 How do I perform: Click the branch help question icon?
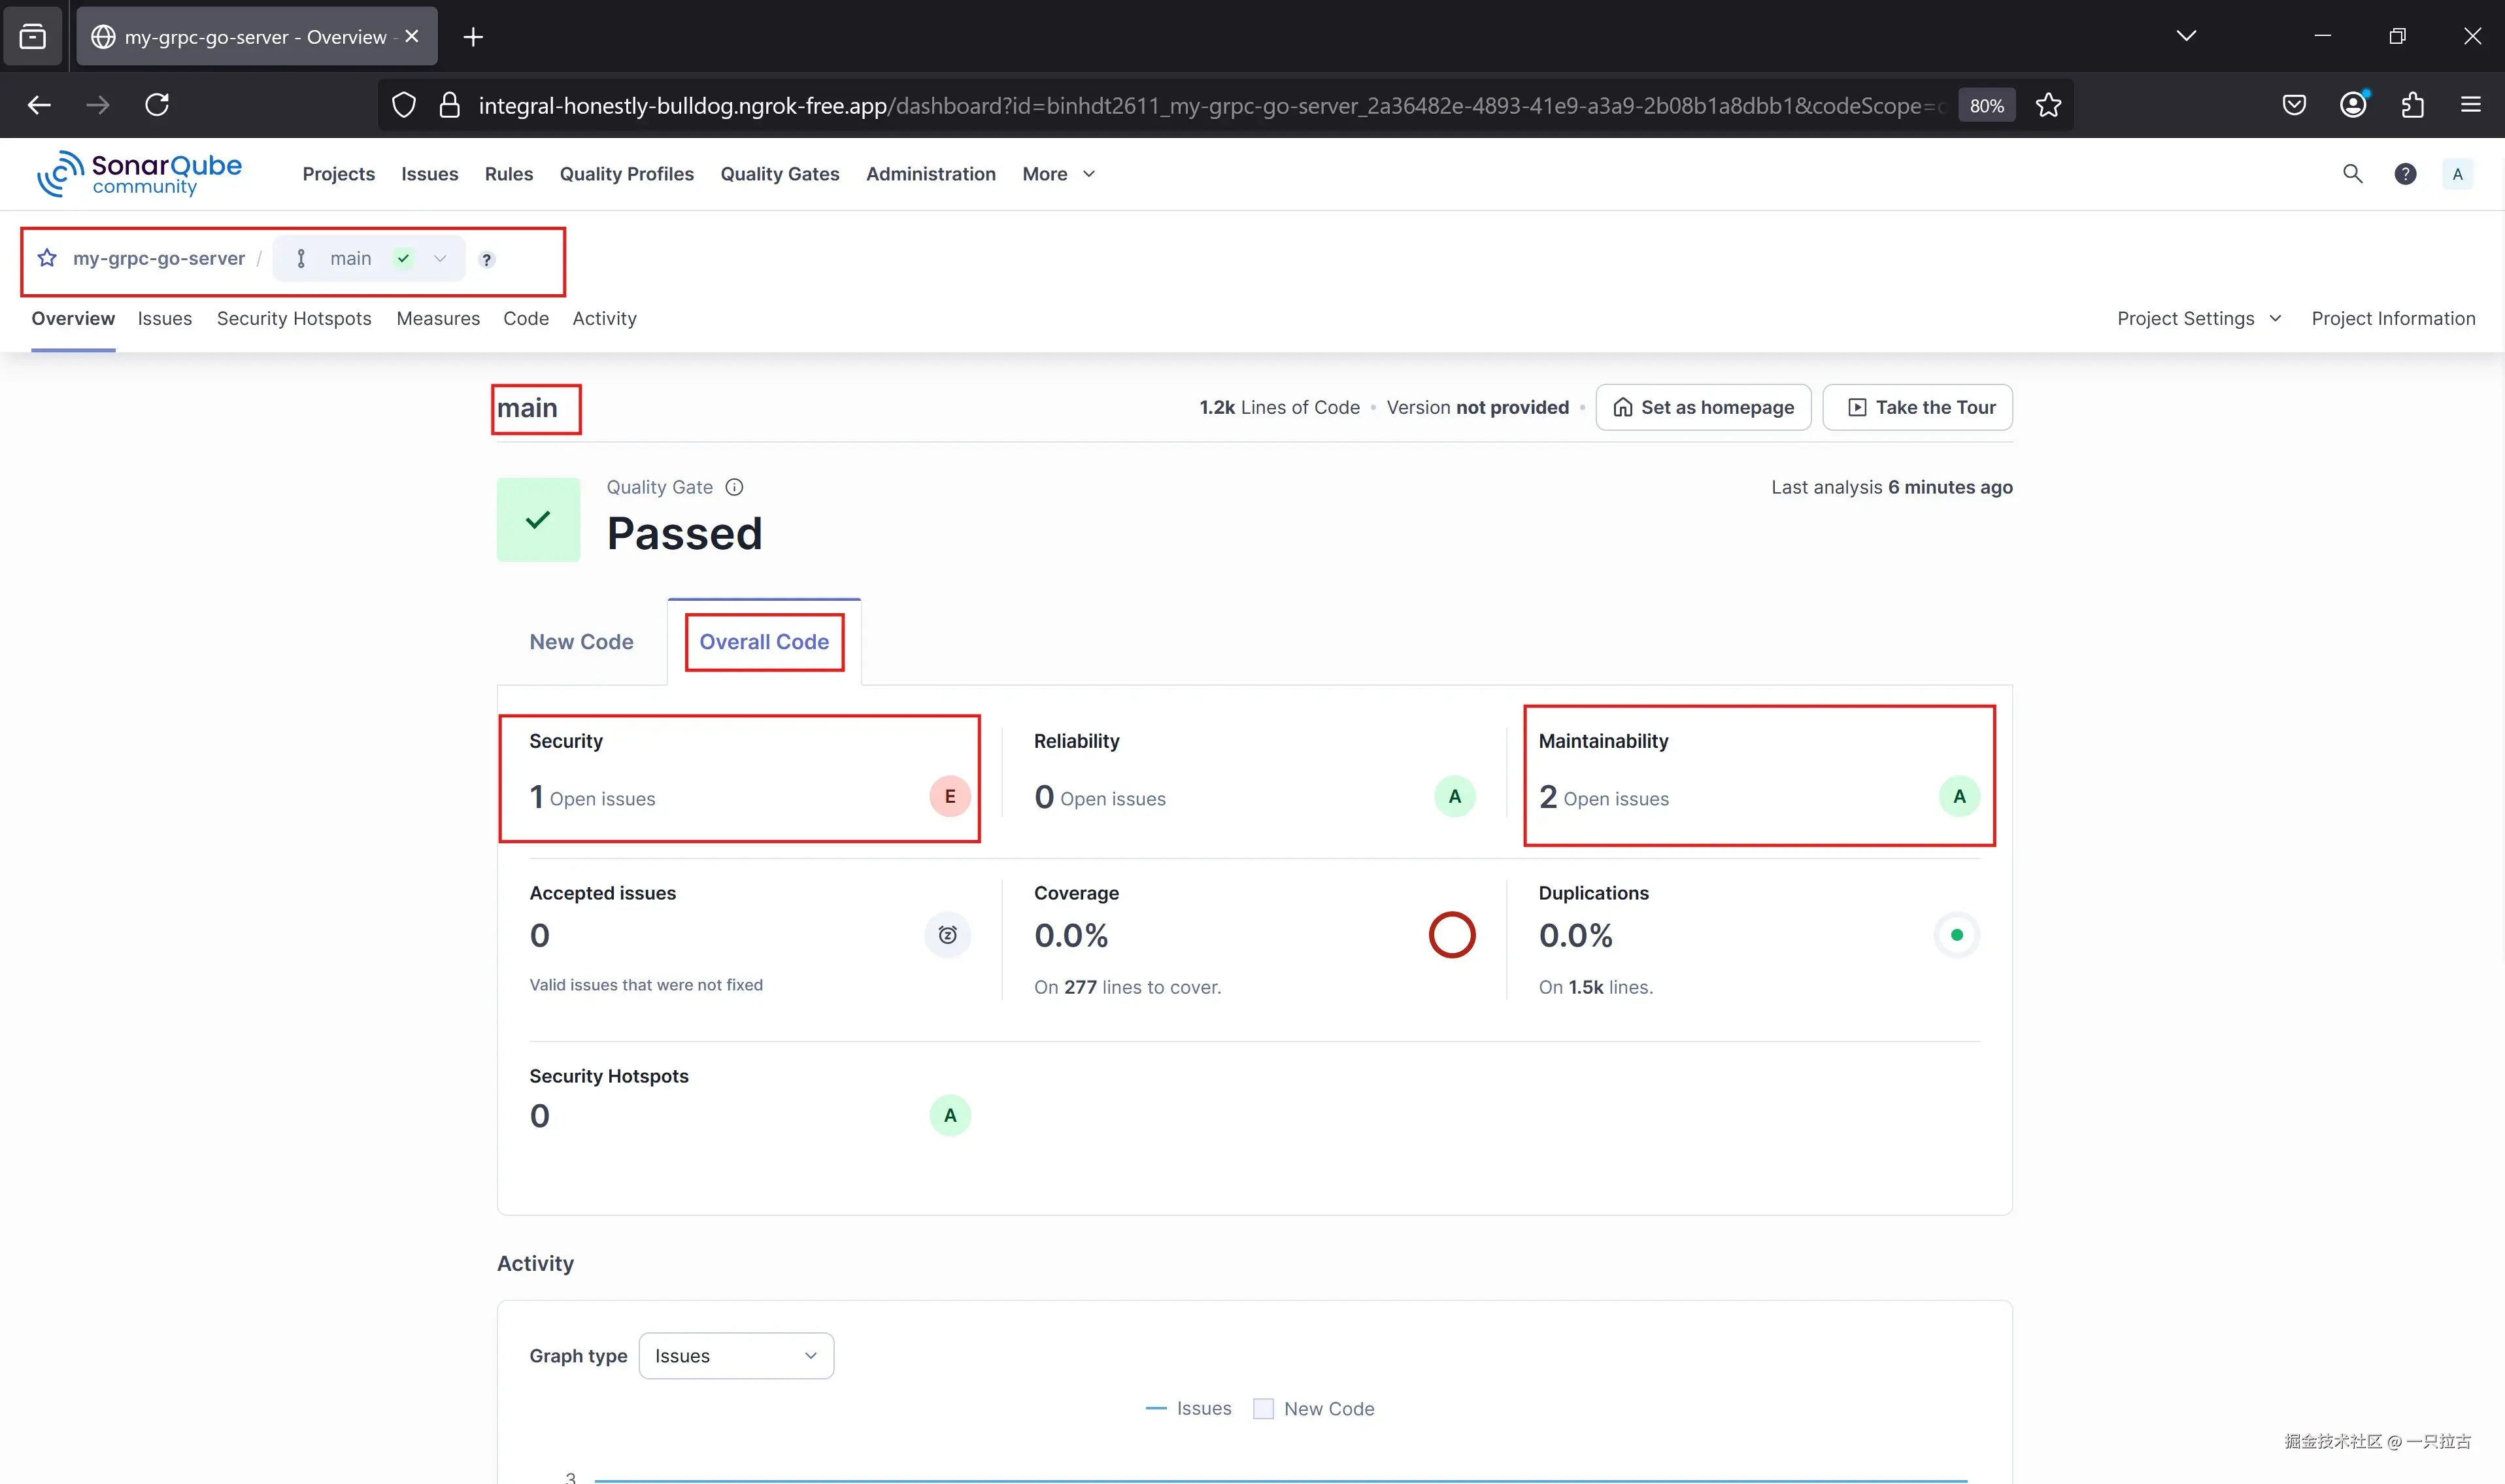pyautogui.click(x=487, y=260)
